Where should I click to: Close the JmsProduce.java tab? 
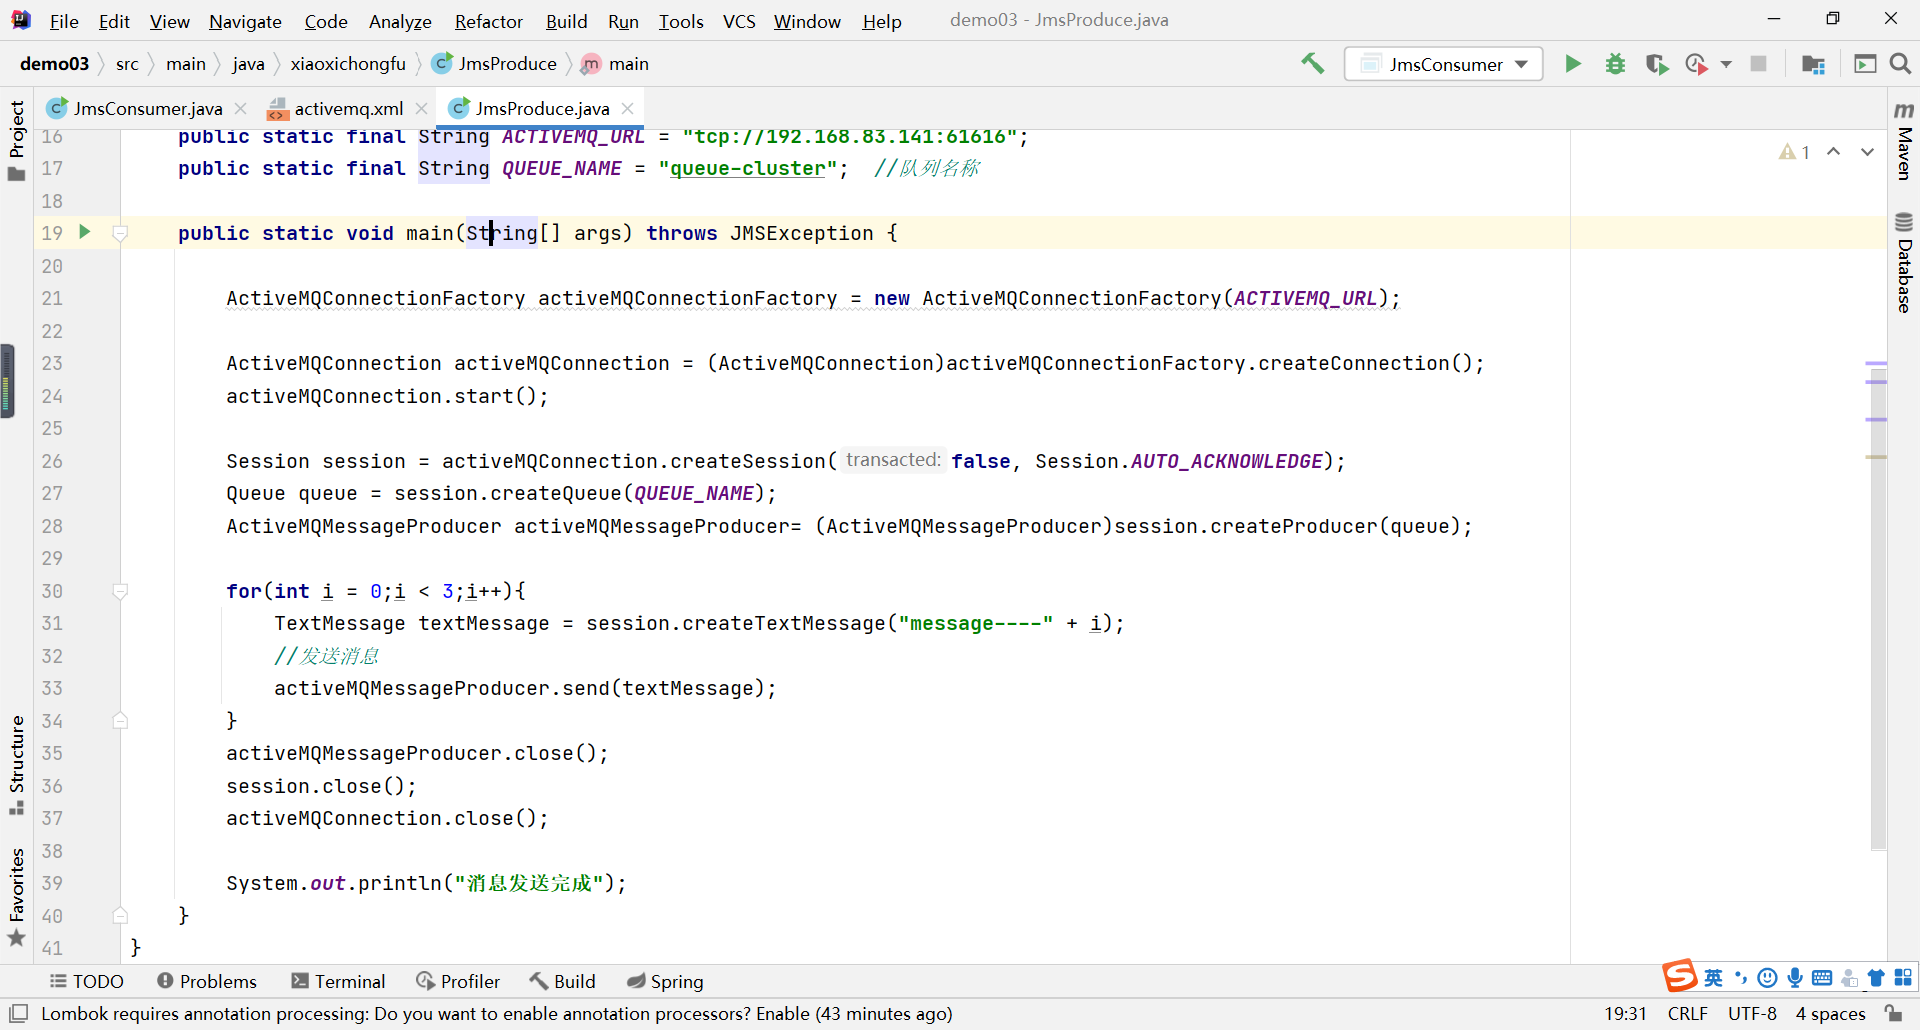[627, 108]
